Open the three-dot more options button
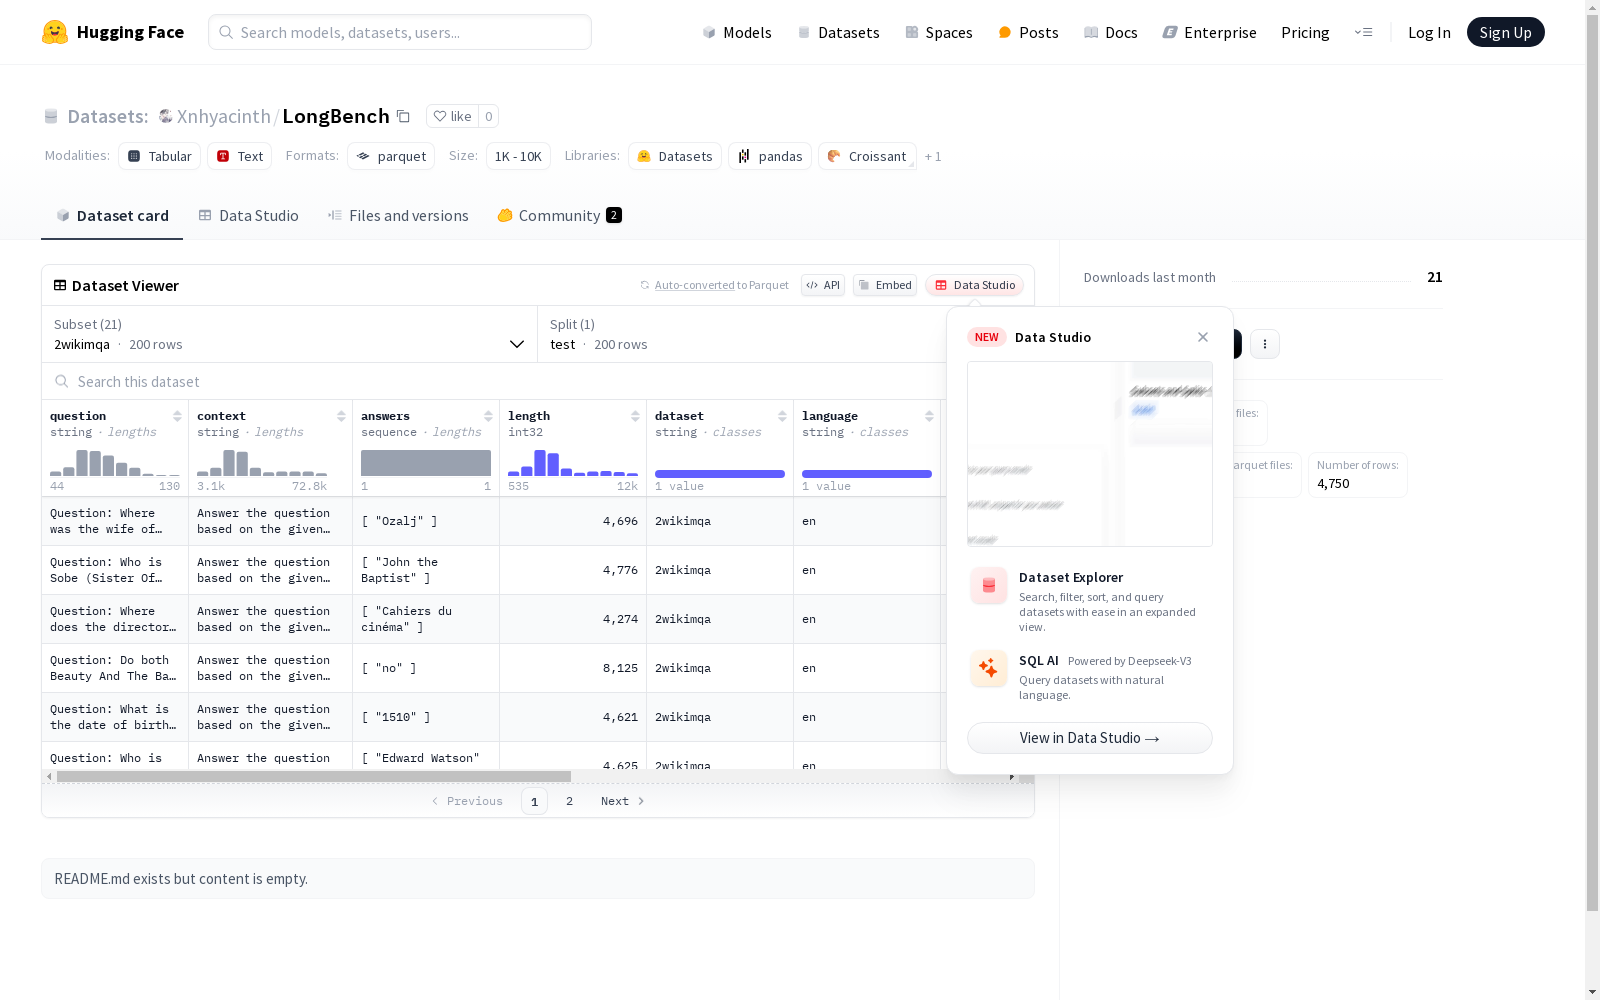Screen dimensions: 1600x1000 (1265, 344)
